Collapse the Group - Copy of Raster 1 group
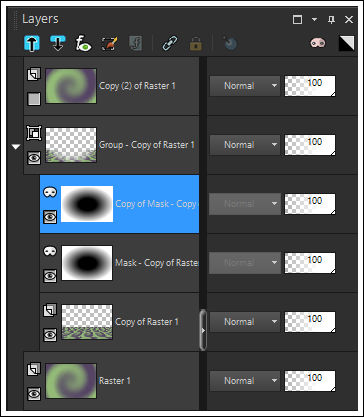 [16, 147]
